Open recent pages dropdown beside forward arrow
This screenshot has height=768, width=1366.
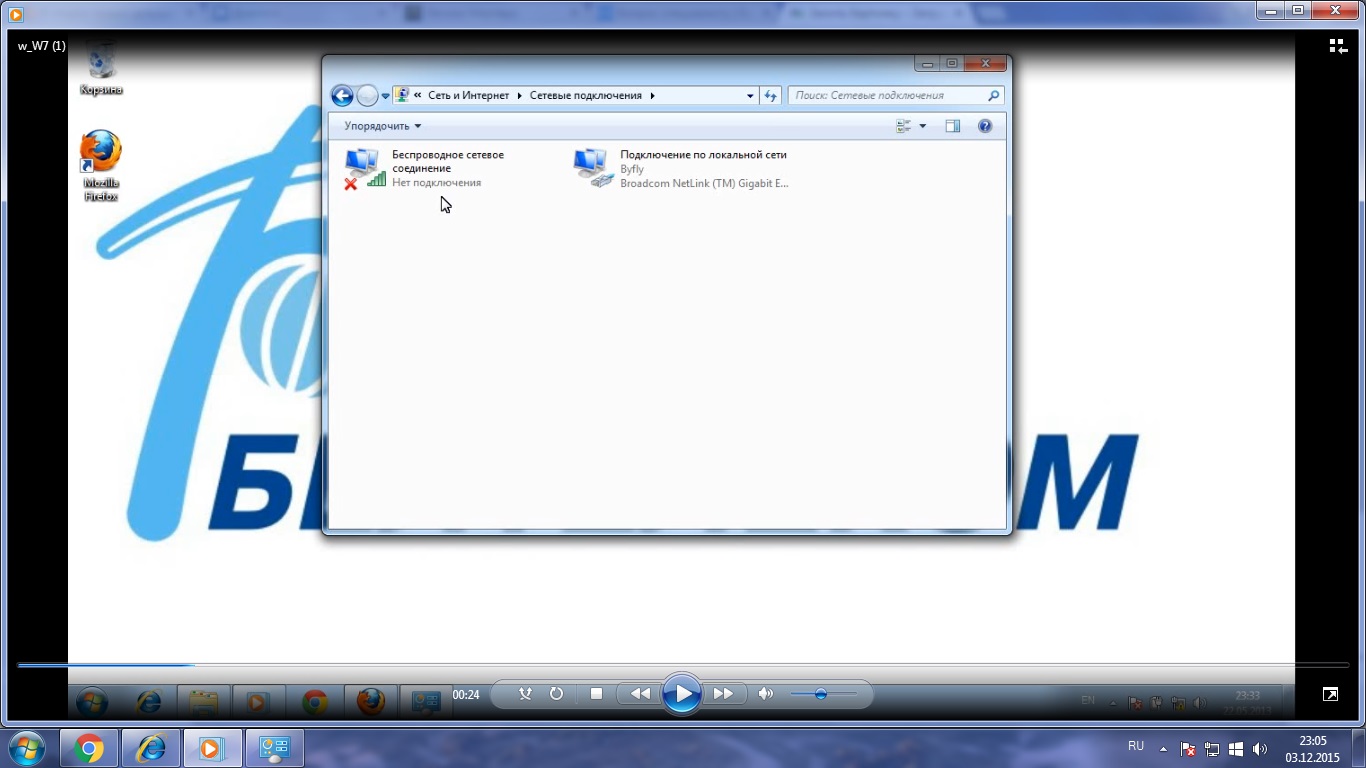coord(386,97)
